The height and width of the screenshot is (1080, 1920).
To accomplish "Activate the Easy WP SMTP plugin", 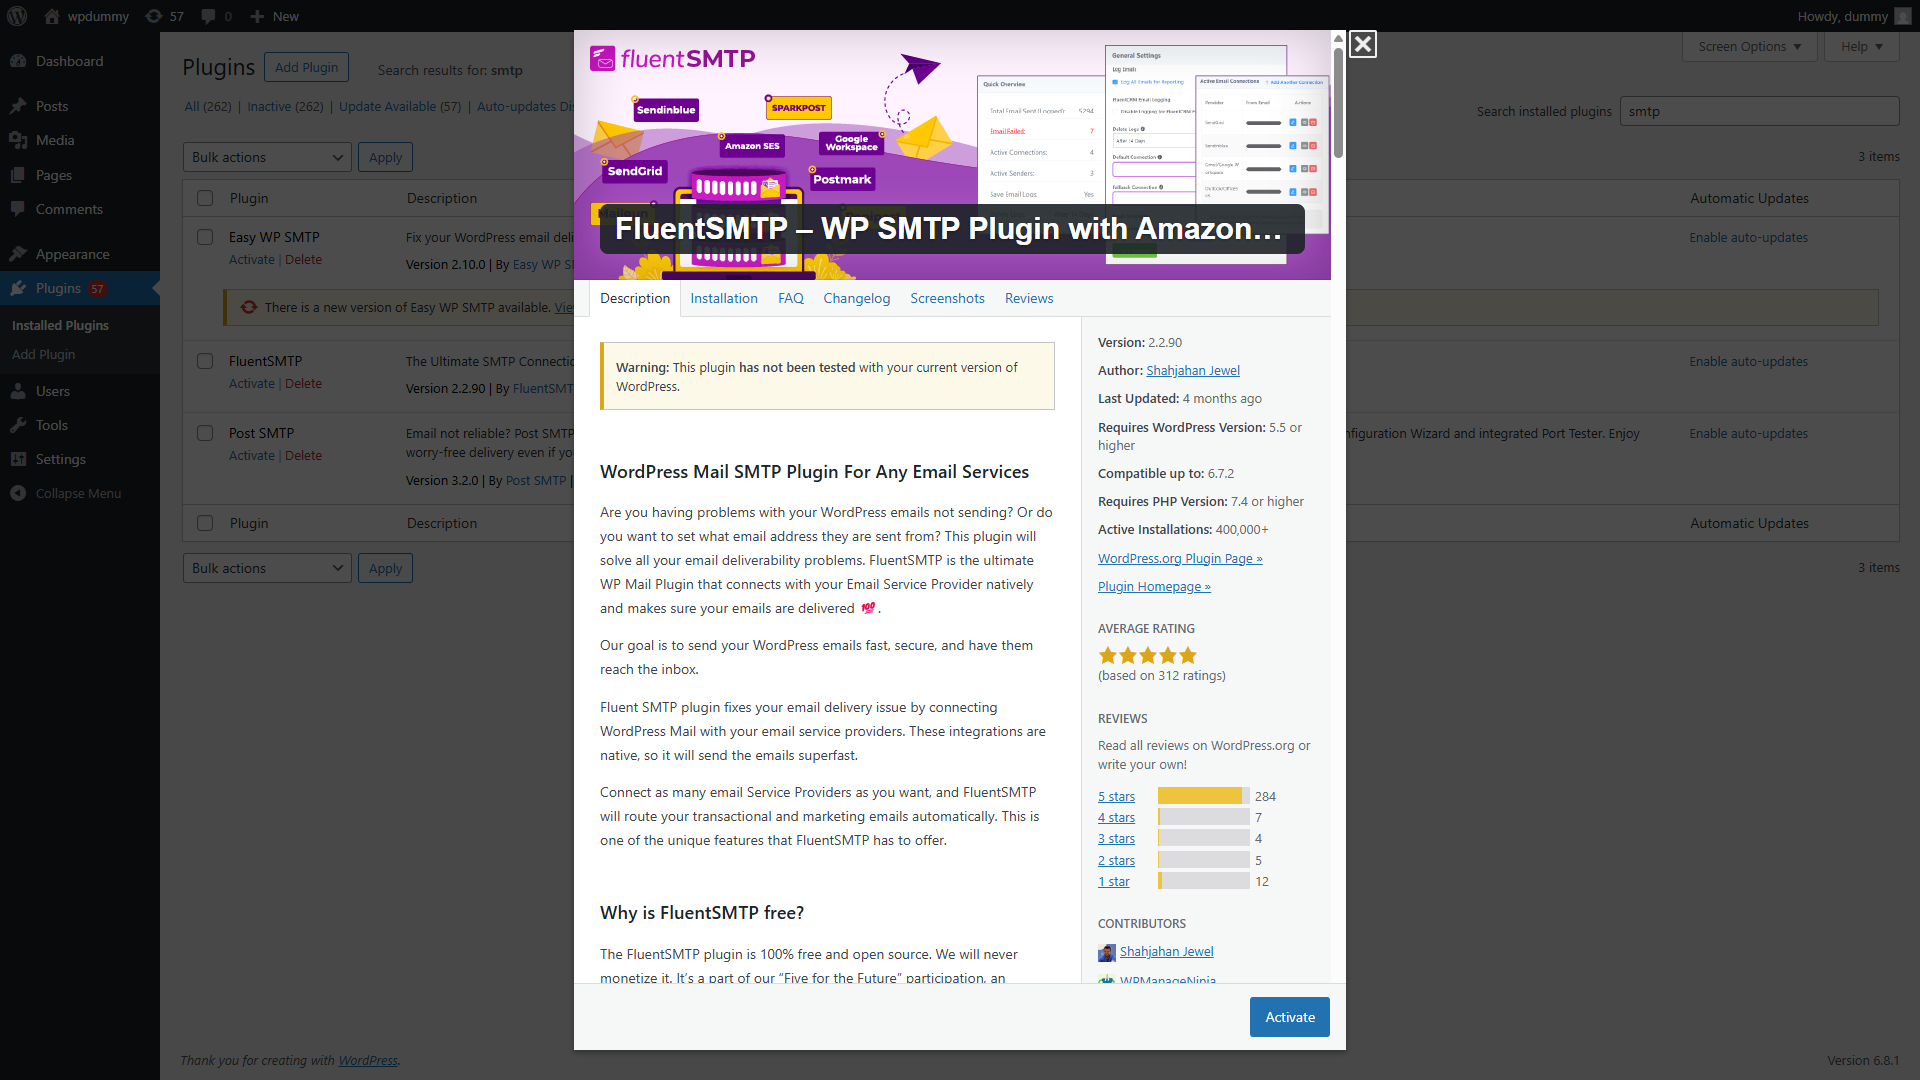I will coord(252,259).
